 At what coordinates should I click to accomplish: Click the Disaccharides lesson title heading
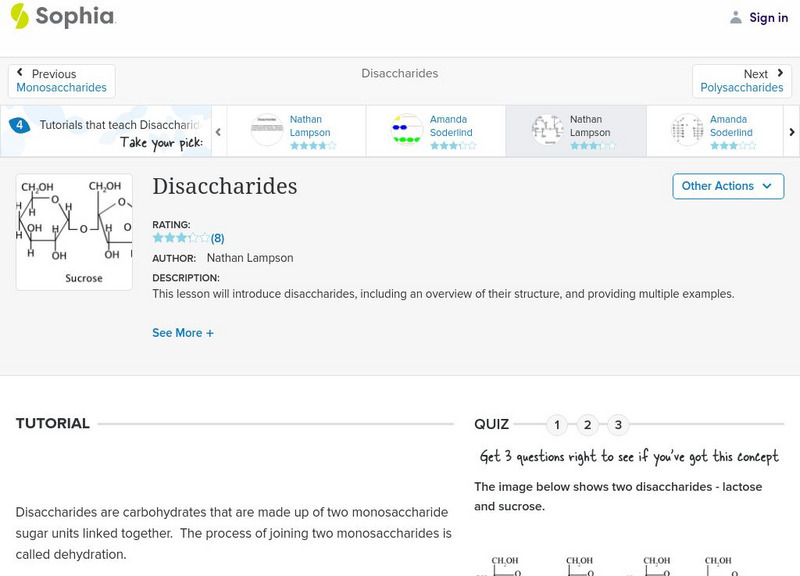tap(224, 186)
